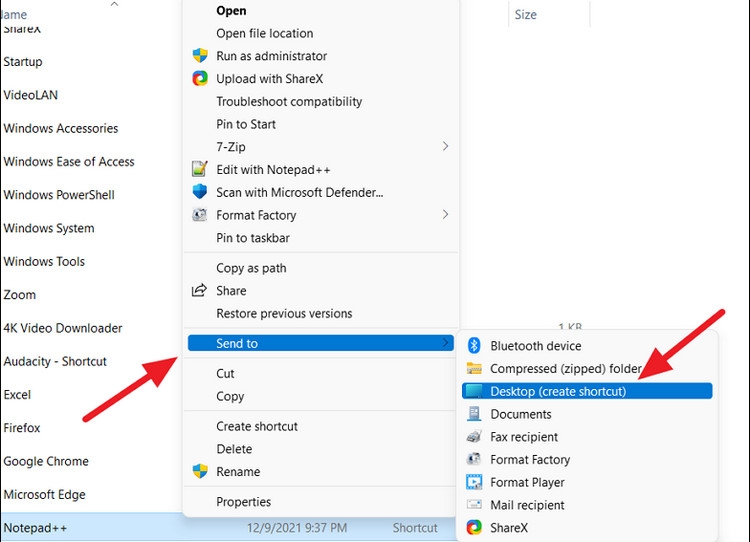Choose Pin to taskbar
Image resolution: width=750 pixels, height=542 pixels.
253,238
